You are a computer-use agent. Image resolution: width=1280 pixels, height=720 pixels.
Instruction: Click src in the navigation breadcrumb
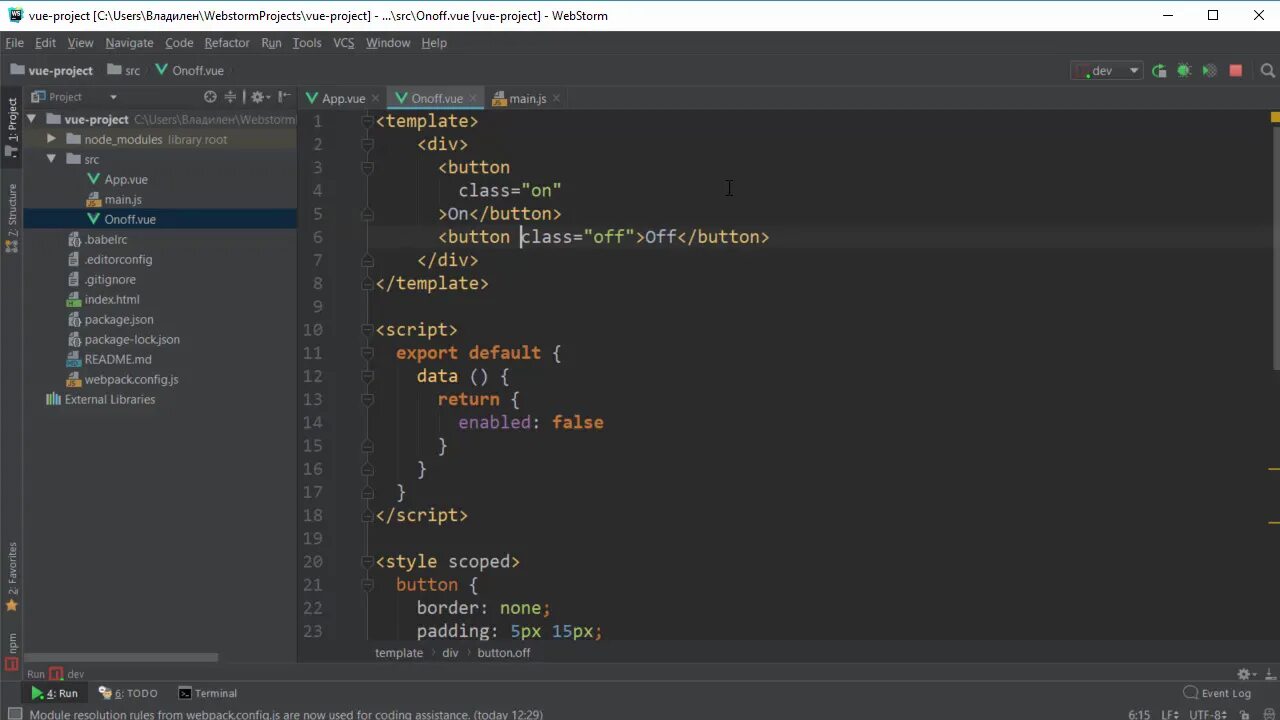pos(124,71)
